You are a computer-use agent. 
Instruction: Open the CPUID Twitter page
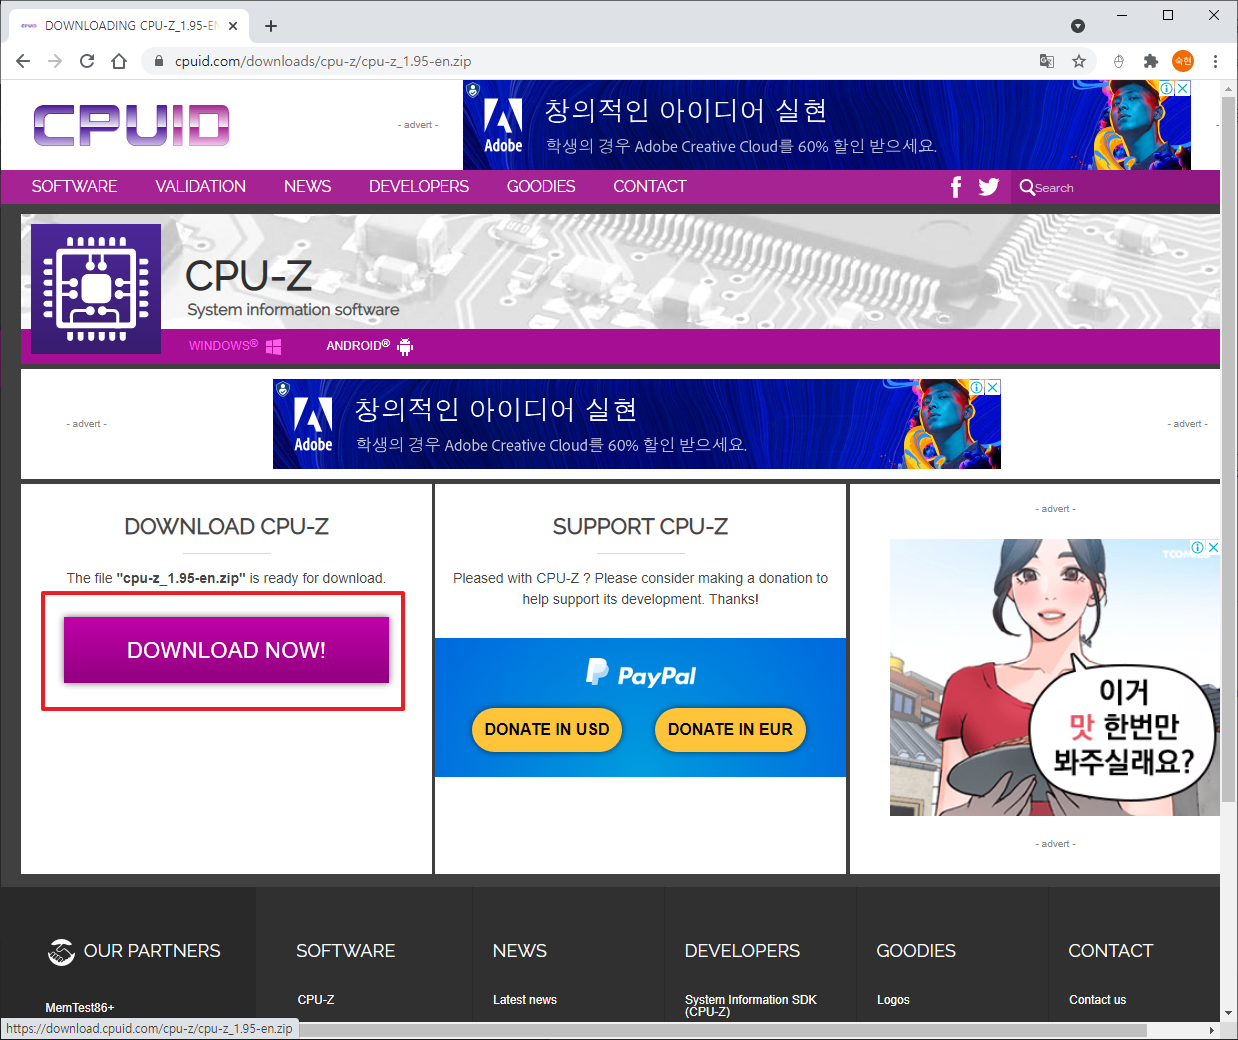coord(989,187)
